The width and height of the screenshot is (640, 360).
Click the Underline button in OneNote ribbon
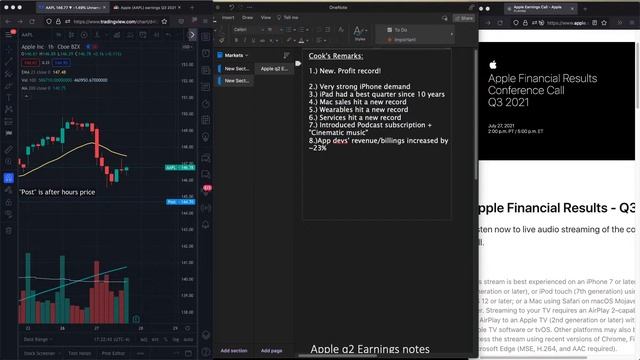click(253, 40)
